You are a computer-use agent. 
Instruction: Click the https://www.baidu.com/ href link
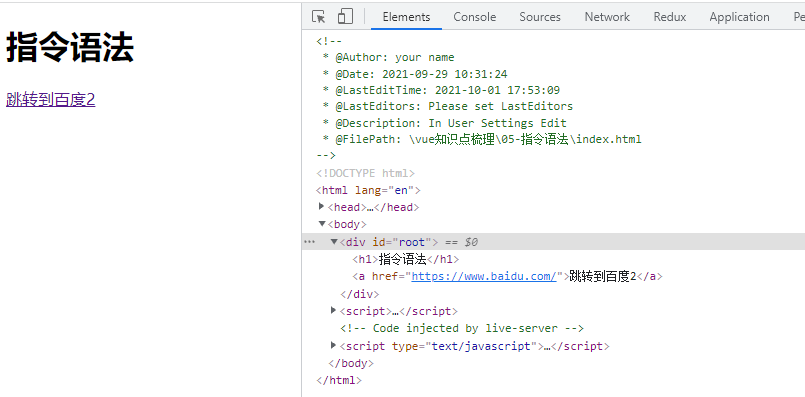[x=484, y=276]
